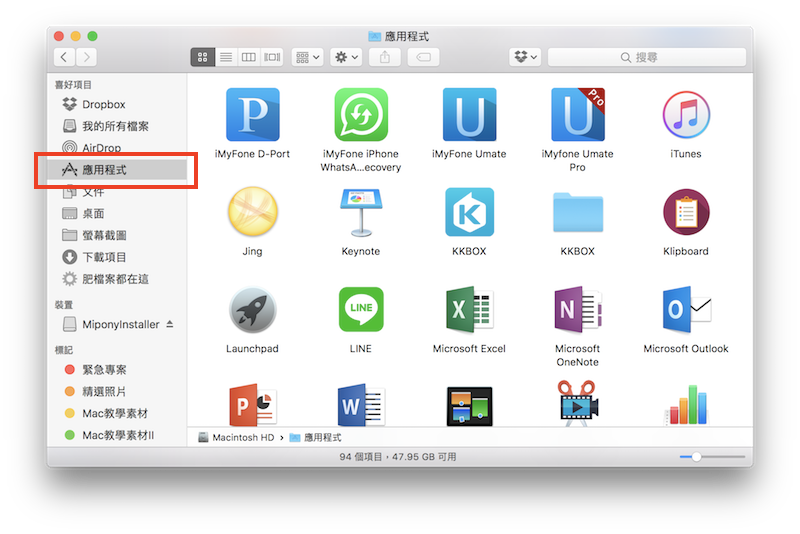Open the gear action menu

346,57
